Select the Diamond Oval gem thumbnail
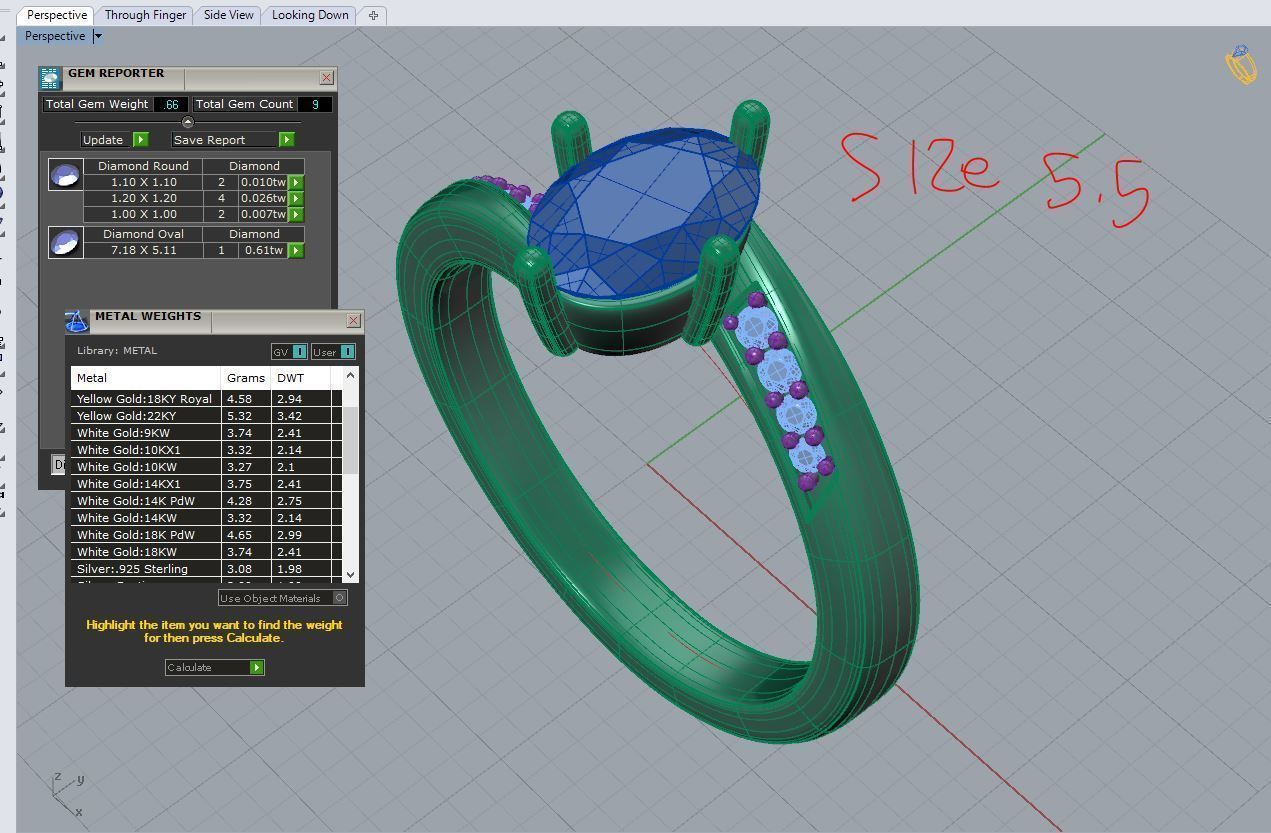Image resolution: width=1271 pixels, height=833 pixels. tap(66, 243)
